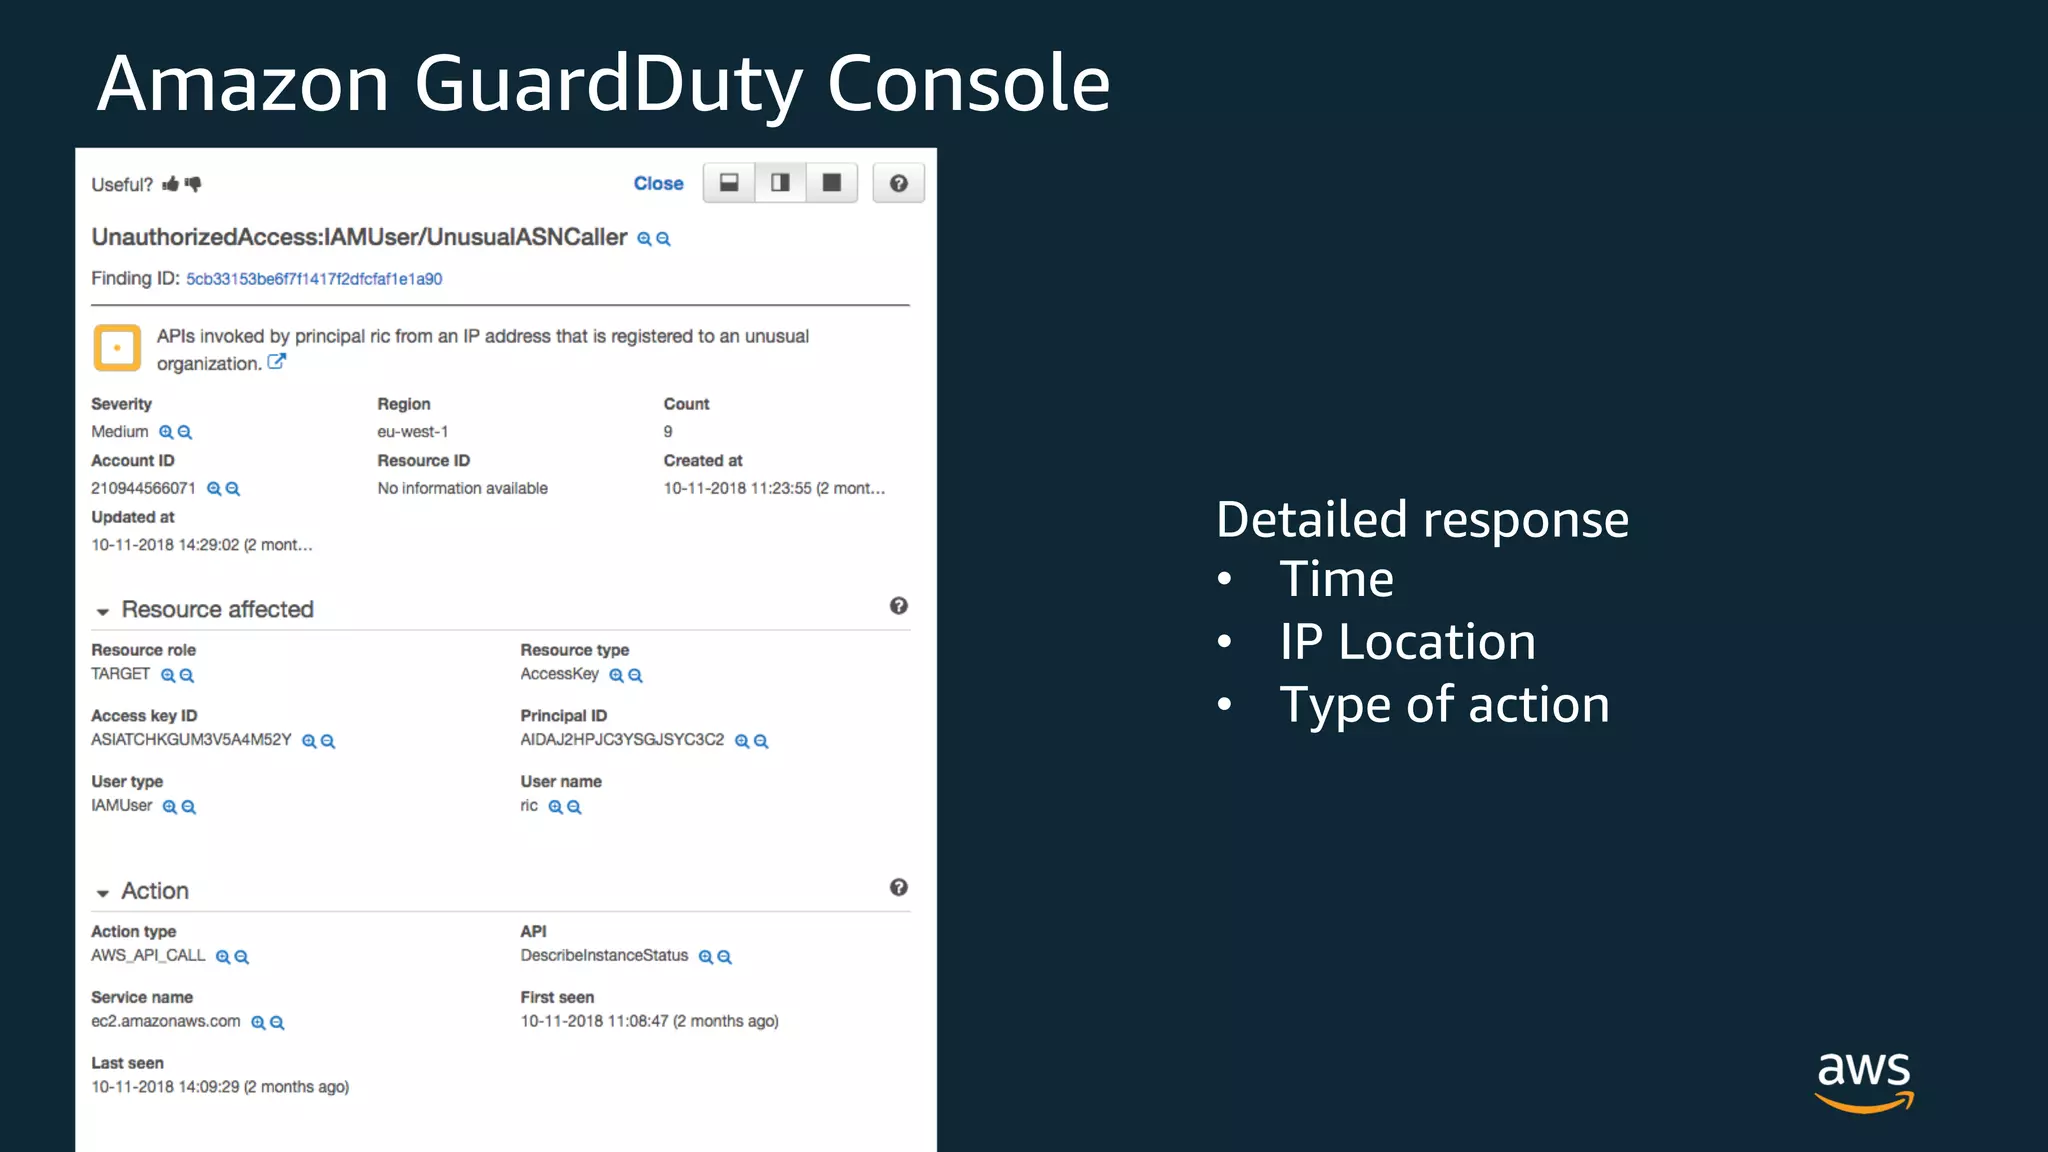Switch to side split panel layout
This screenshot has height=1152, width=2048.
(780, 183)
